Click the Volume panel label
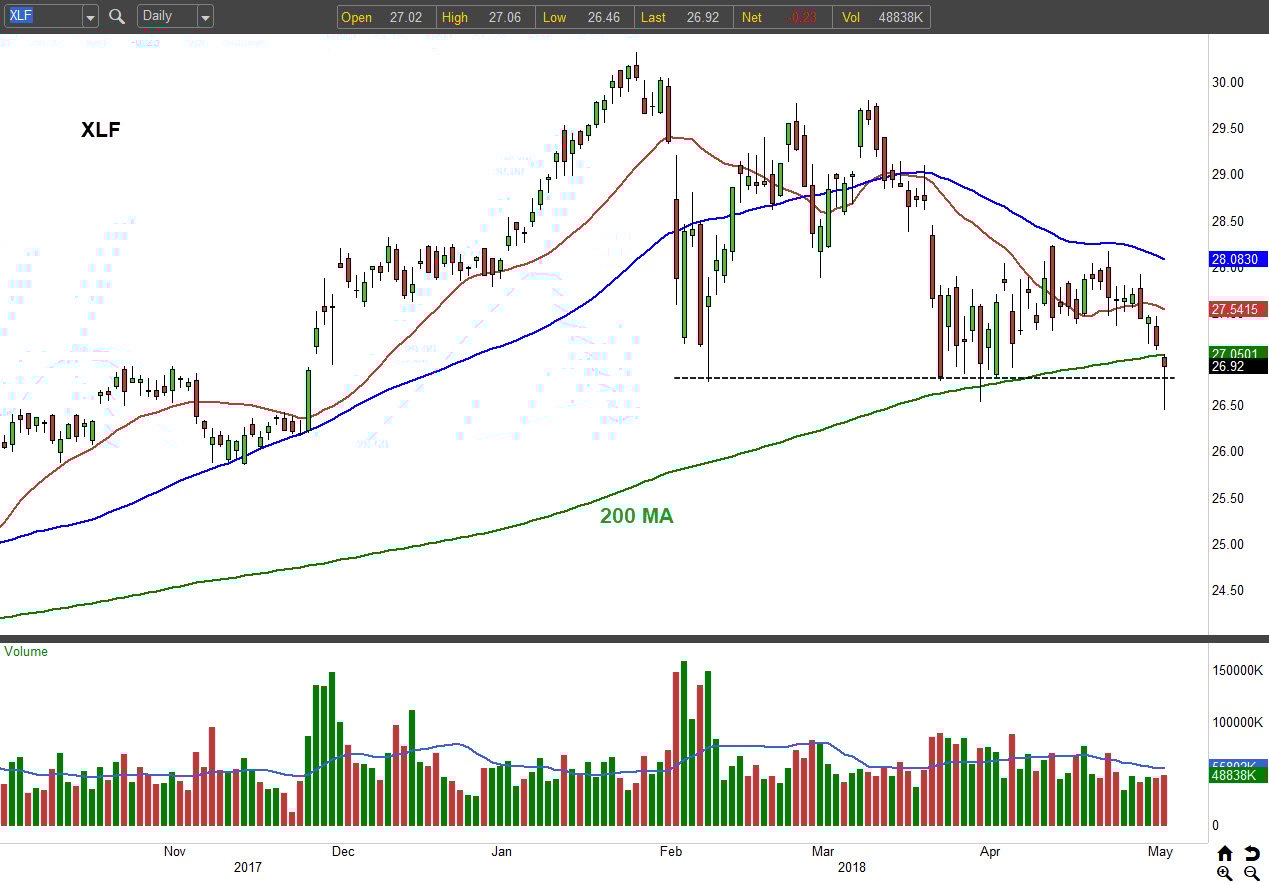The image size is (1269, 883). (x=26, y=651)
